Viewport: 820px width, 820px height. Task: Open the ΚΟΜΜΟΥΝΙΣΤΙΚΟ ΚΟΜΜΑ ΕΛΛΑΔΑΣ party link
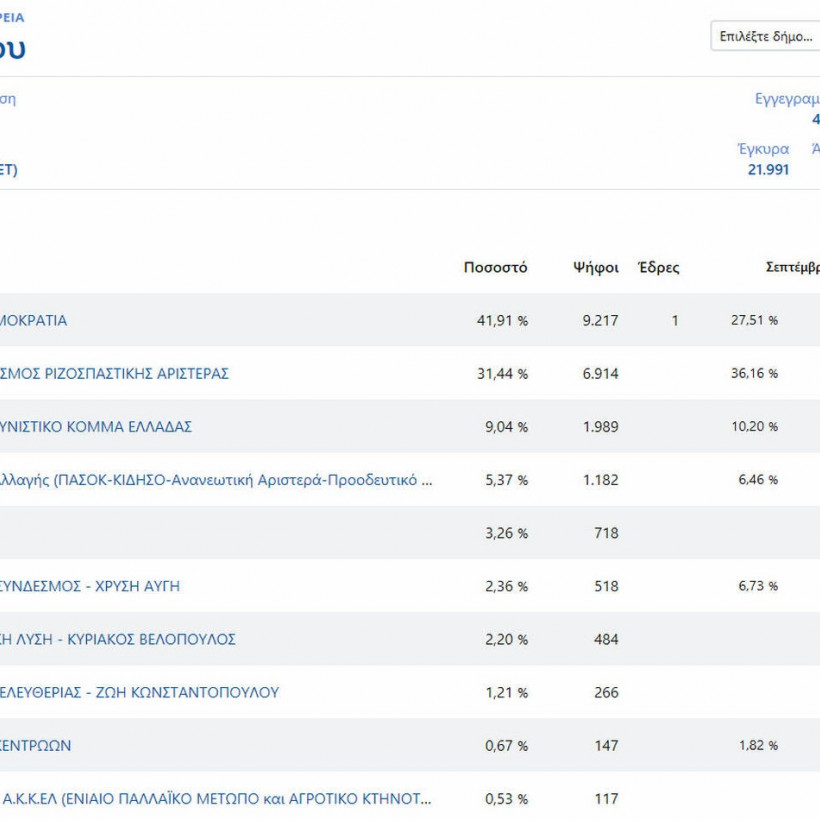[96, 427]
